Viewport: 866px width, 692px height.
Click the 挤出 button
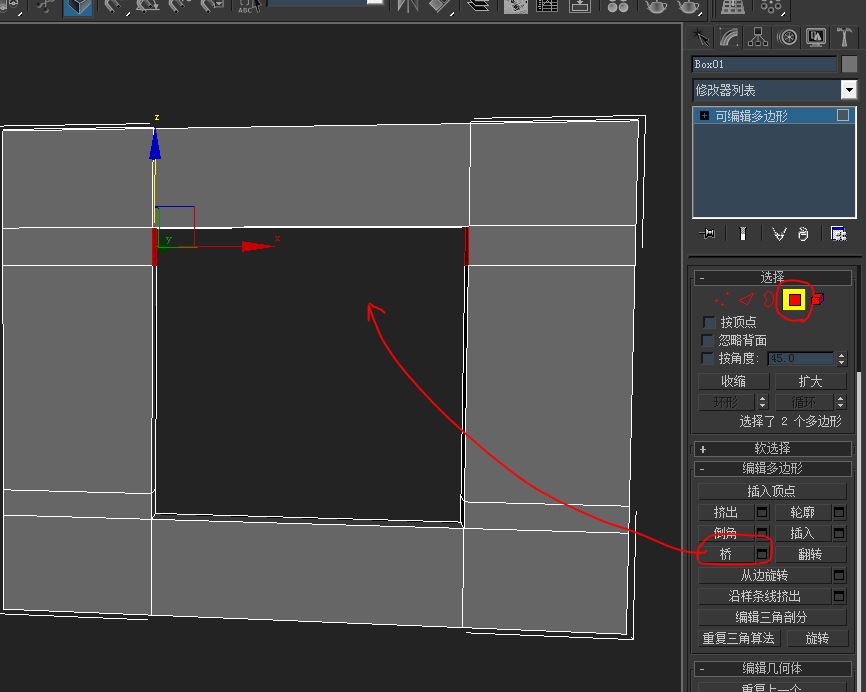(x=726, y=512)
